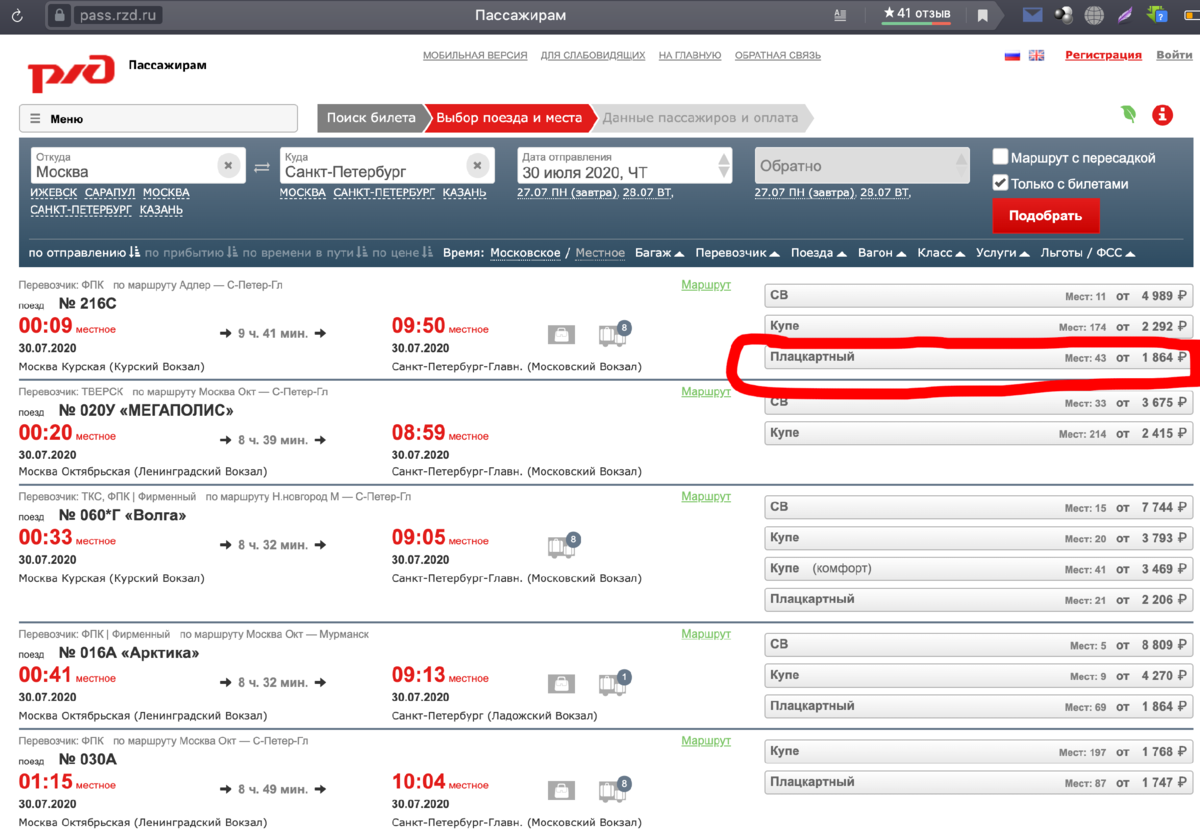1200x831 pixels.
Task: Open Обратная связь link
Action: 778,56
